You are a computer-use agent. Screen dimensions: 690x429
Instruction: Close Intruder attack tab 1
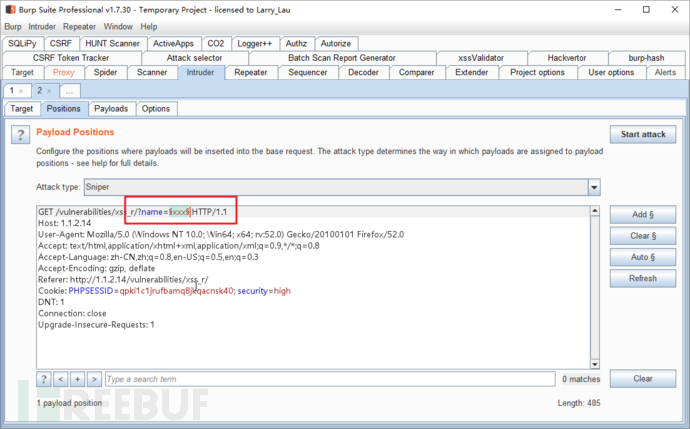(21, 91)
